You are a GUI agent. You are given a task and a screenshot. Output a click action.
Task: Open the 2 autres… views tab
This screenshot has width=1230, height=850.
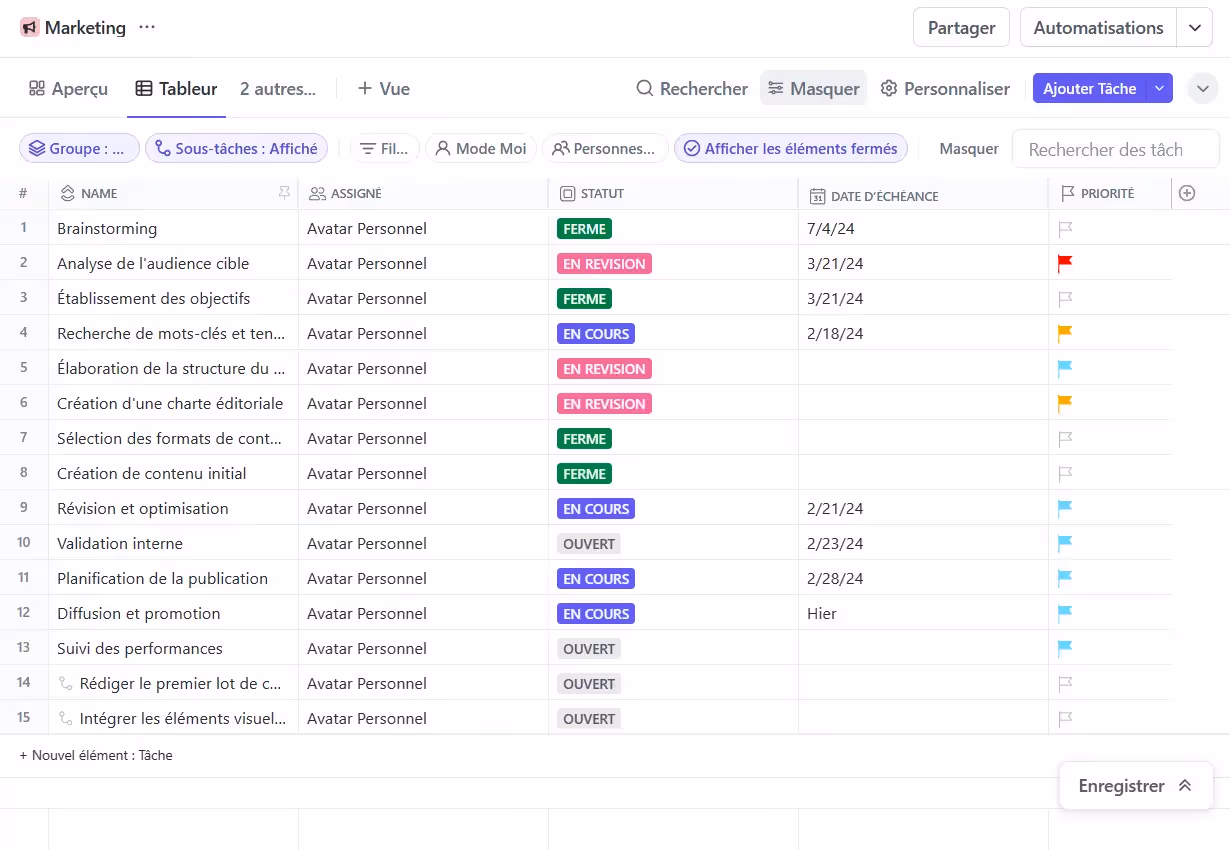coord(277,89)
